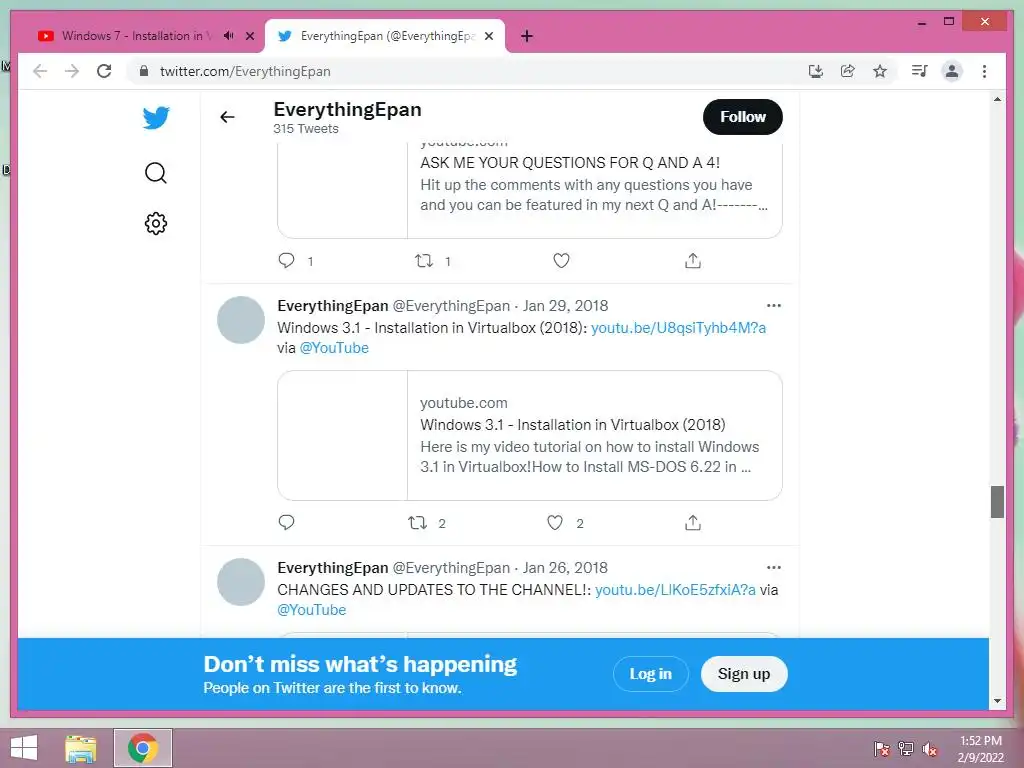Click the Twitter bird logo in sidebar
Viewport: 1024px width, 768px height.
[x=156, y=118]
